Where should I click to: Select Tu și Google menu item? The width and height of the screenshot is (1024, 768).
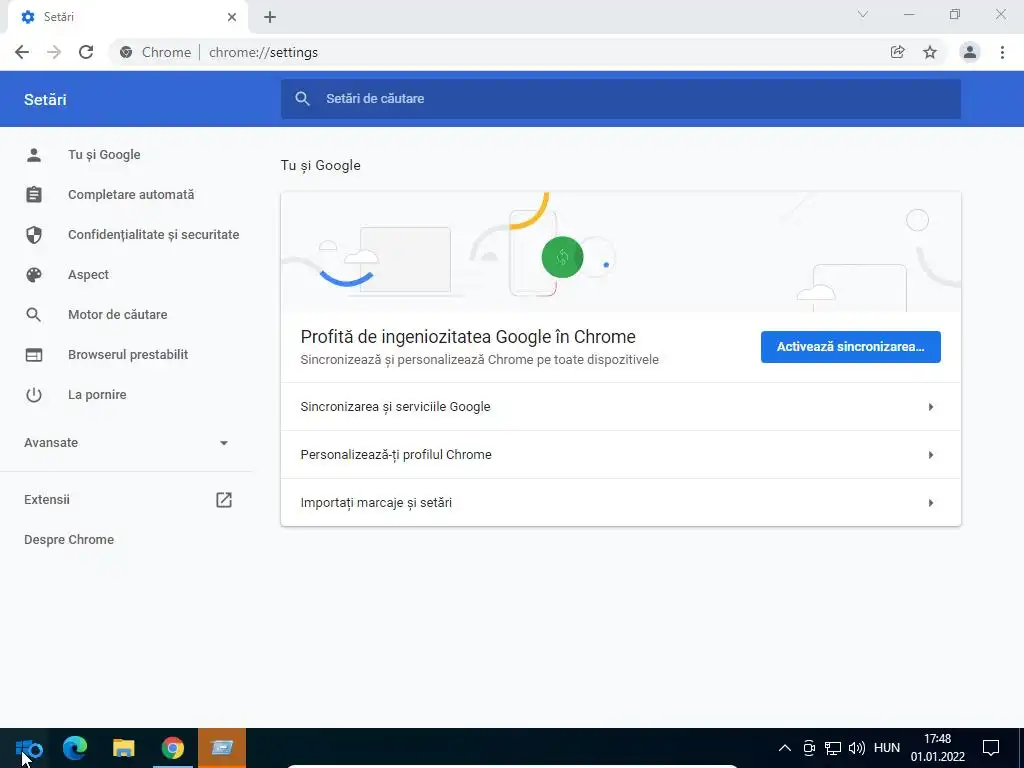104,155
